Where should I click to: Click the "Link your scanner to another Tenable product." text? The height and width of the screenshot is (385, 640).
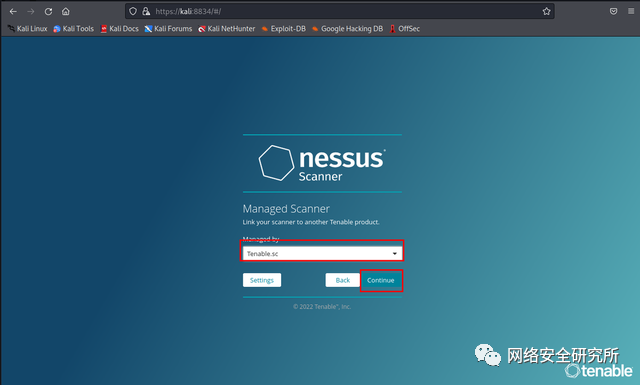tap(311, 222)
